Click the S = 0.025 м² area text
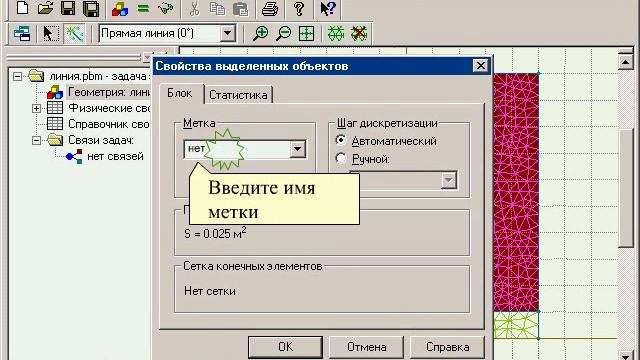This screenshot has height=360, width=640. [x=215, y=233]
